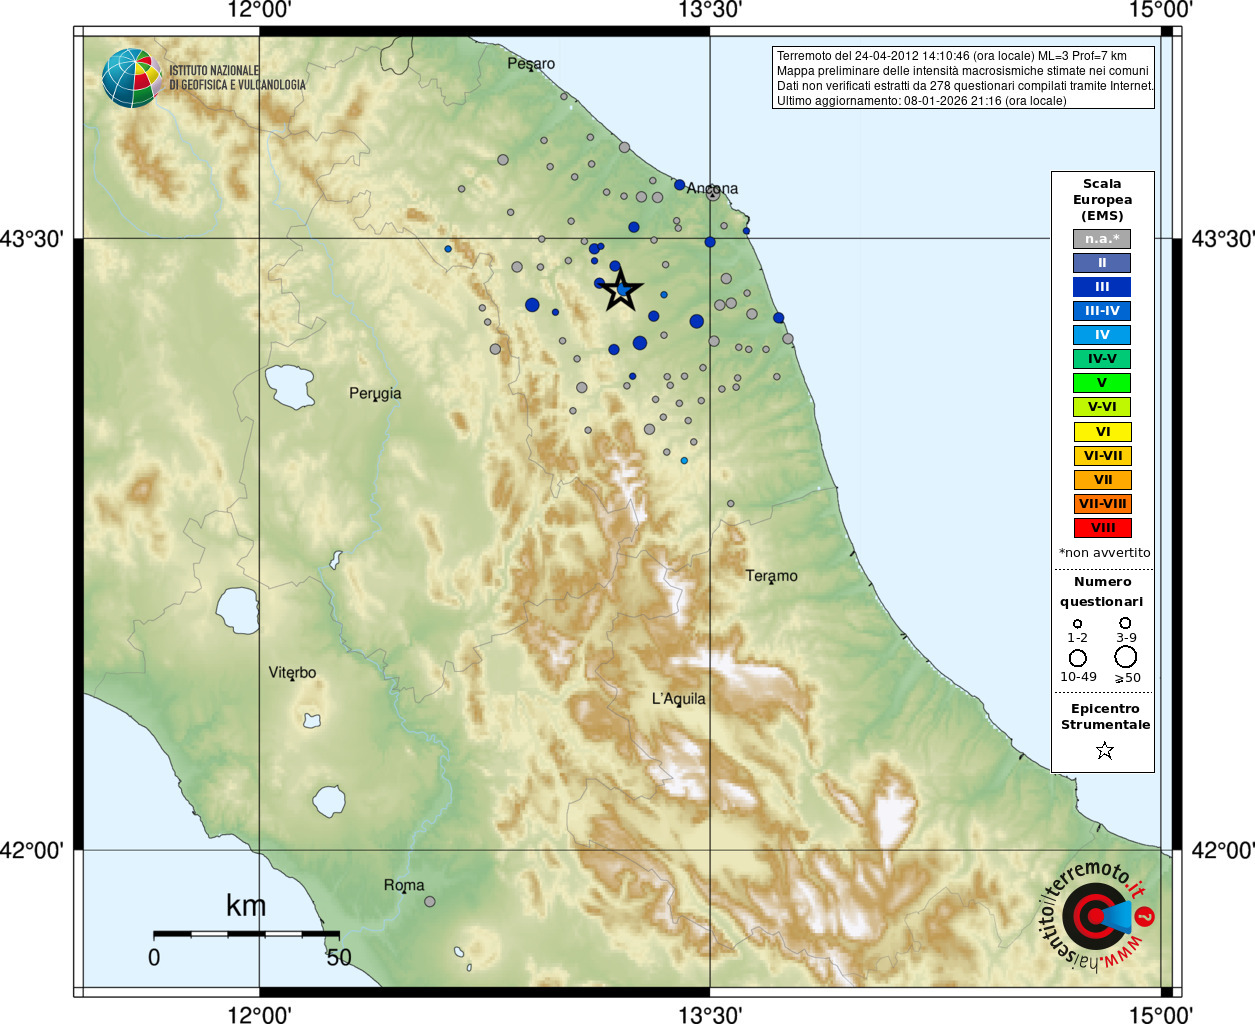Click the ISTITUTO NAZIONALE DI GEOFISICA text

pos(237,78)
